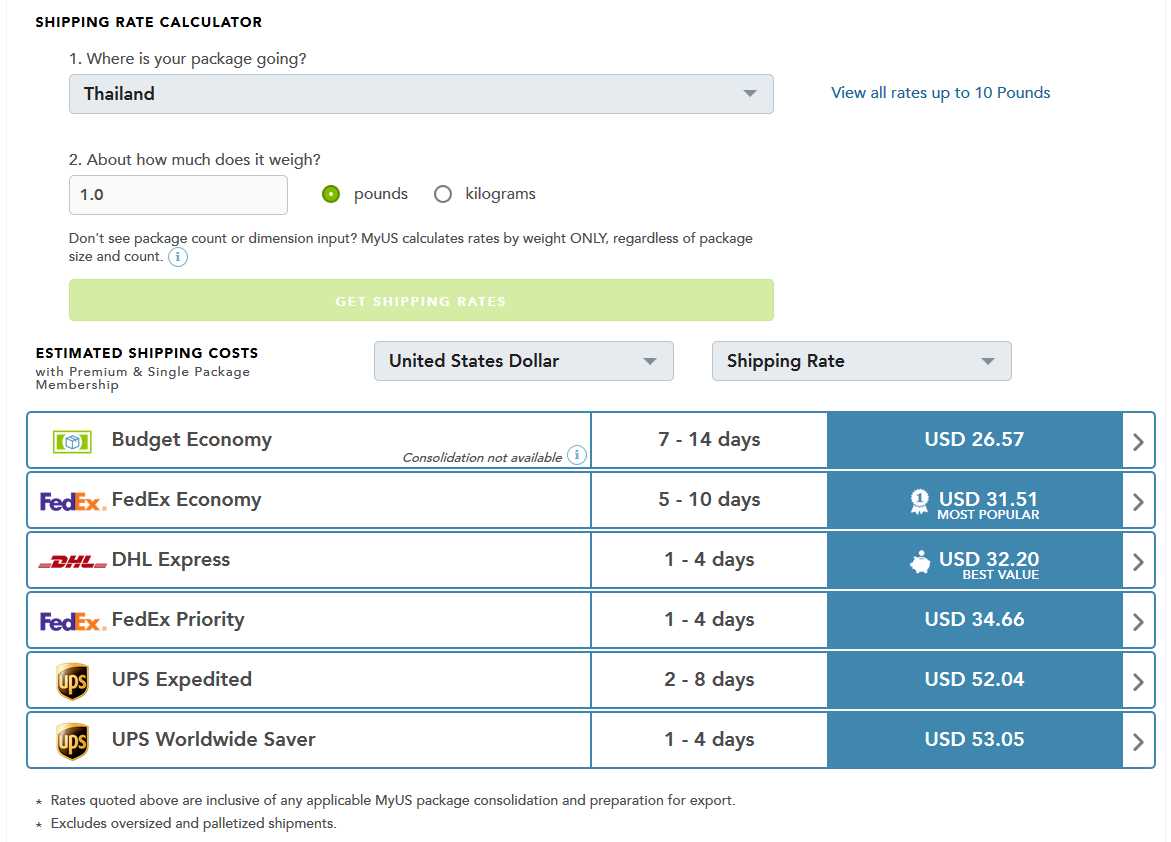Expand UPS Worldwide Saver row arrow

pyautogui.click(x=1138, y=741)
